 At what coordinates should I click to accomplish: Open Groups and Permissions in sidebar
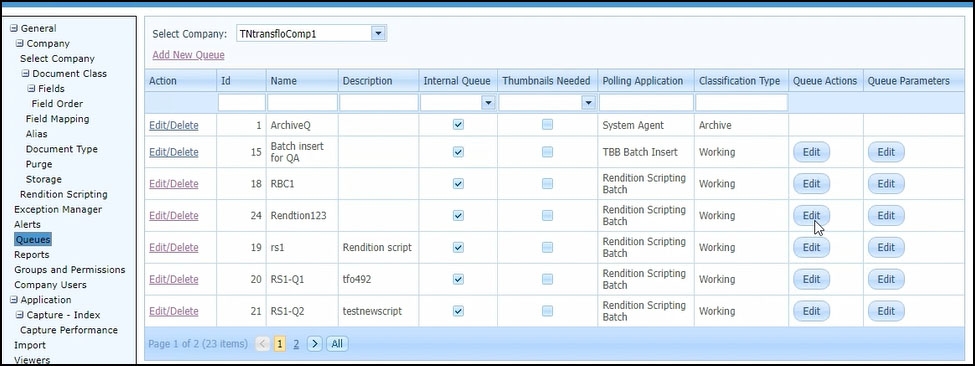click(70, 270)
